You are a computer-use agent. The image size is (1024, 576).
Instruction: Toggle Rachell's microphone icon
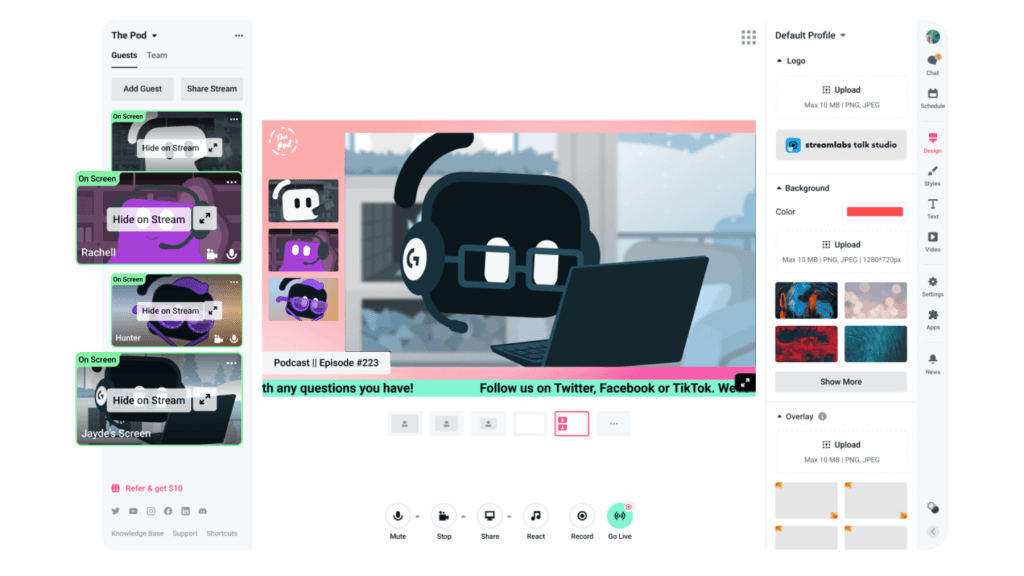(232, 254)
